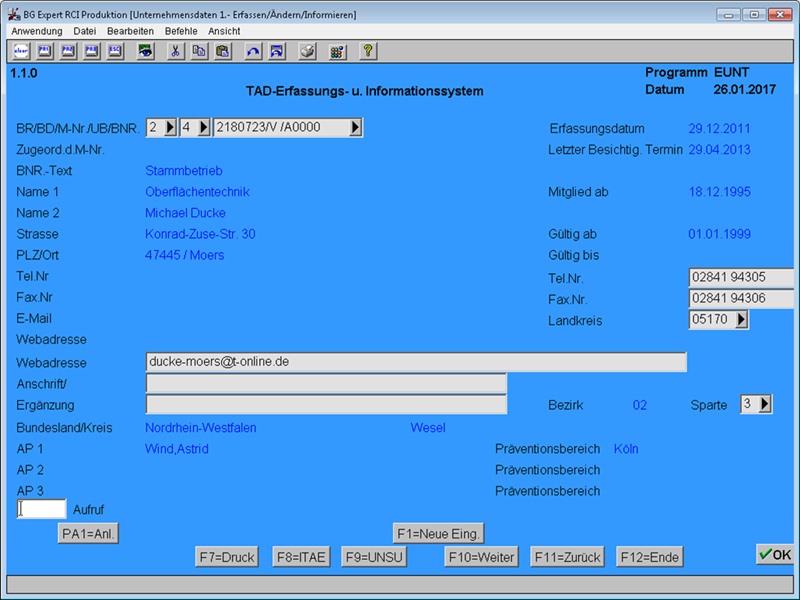Viewport: 800px width, 600px height.
Task: Expand the Landkreis 05170 dropdown
Action: pos(741,320)
